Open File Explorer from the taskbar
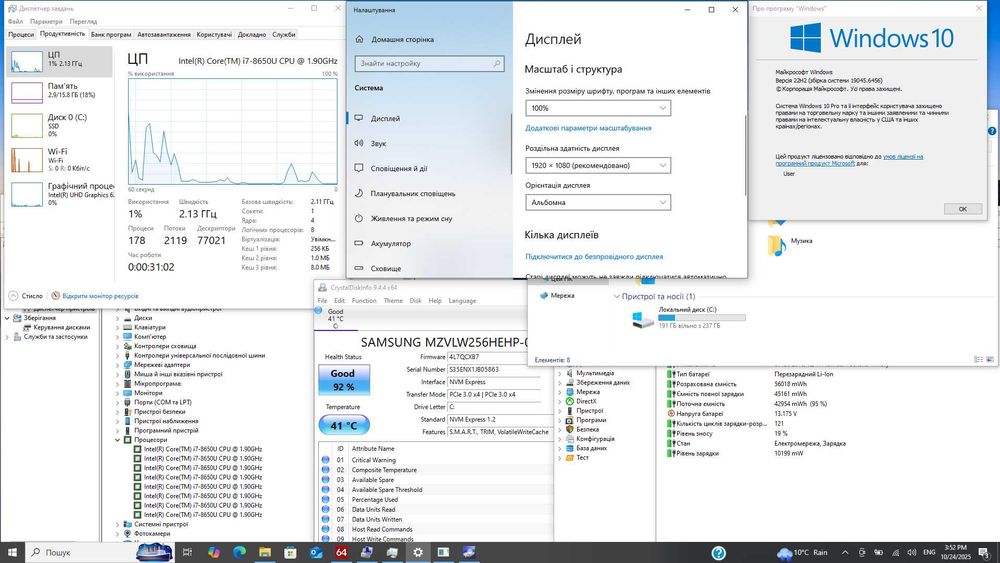 [x=265, y=552]
